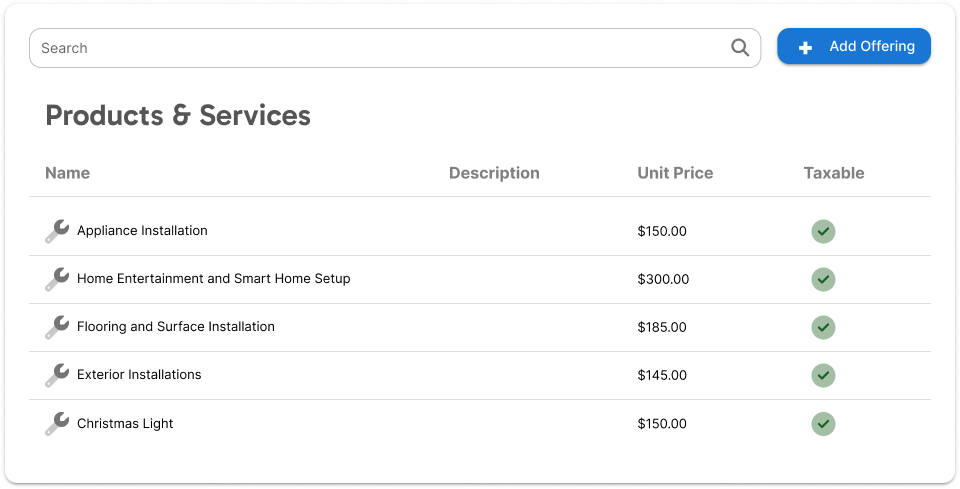Click wrench icon beside Home Entertainment row
960x489 pixels.
(x=57, y=278)
